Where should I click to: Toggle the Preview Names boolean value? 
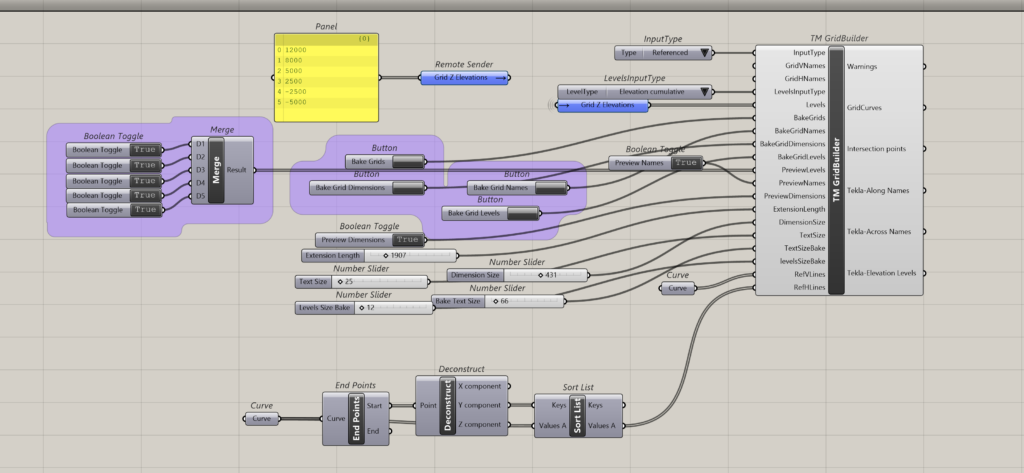(x=686, y=162)
